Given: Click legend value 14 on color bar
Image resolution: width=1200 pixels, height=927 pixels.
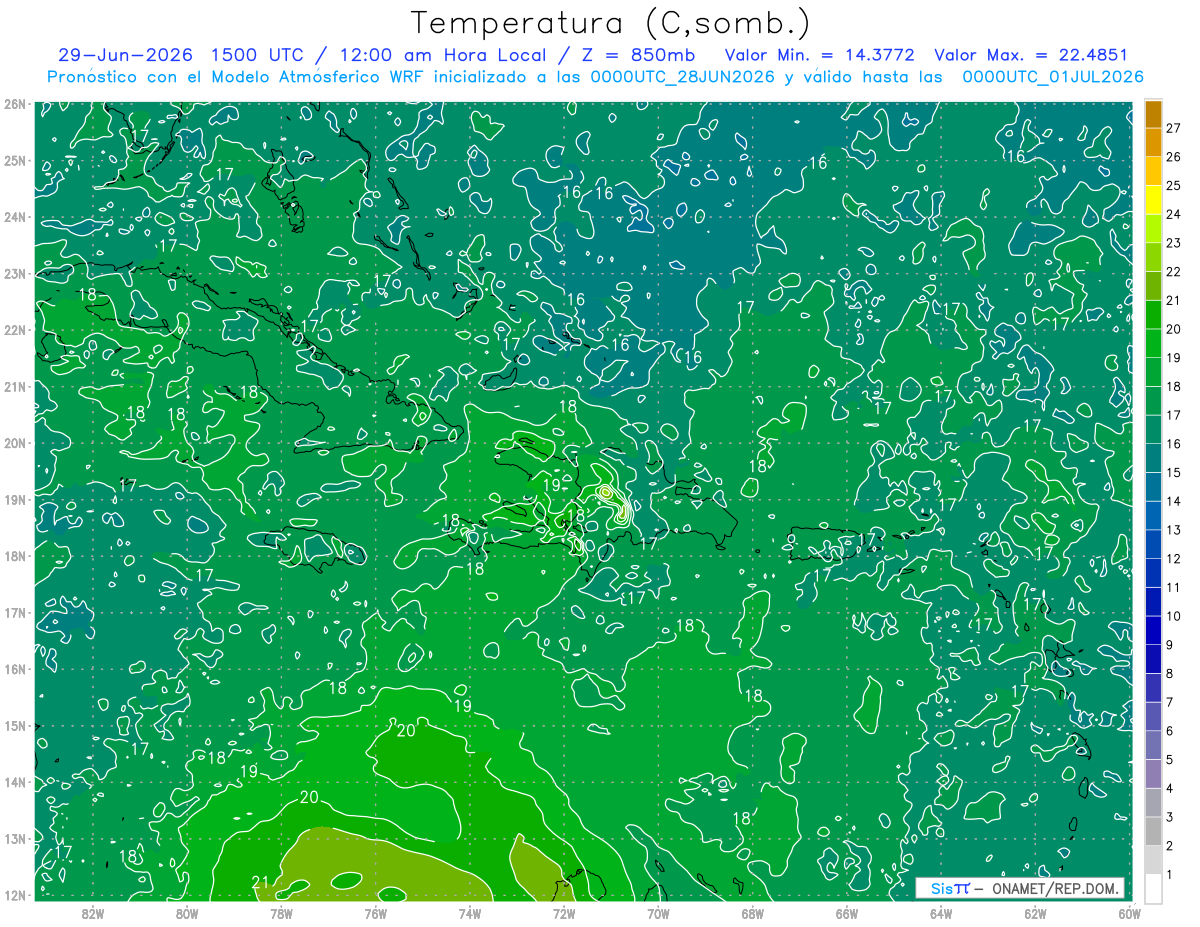Looking at the screenshot, I should 1173,501.
